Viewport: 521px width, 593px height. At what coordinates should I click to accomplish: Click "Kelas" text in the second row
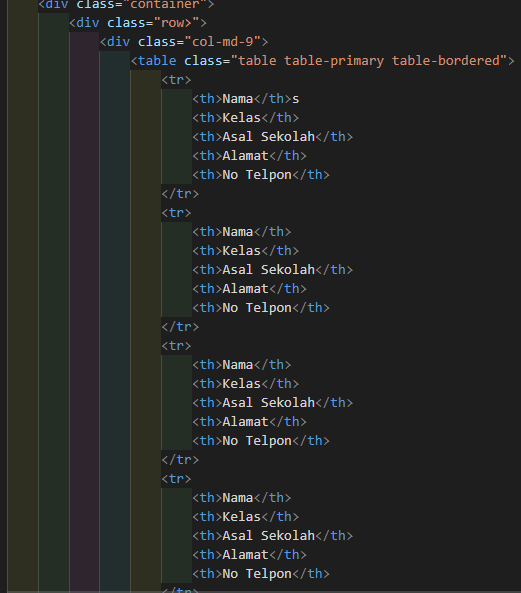pos(242,251)
